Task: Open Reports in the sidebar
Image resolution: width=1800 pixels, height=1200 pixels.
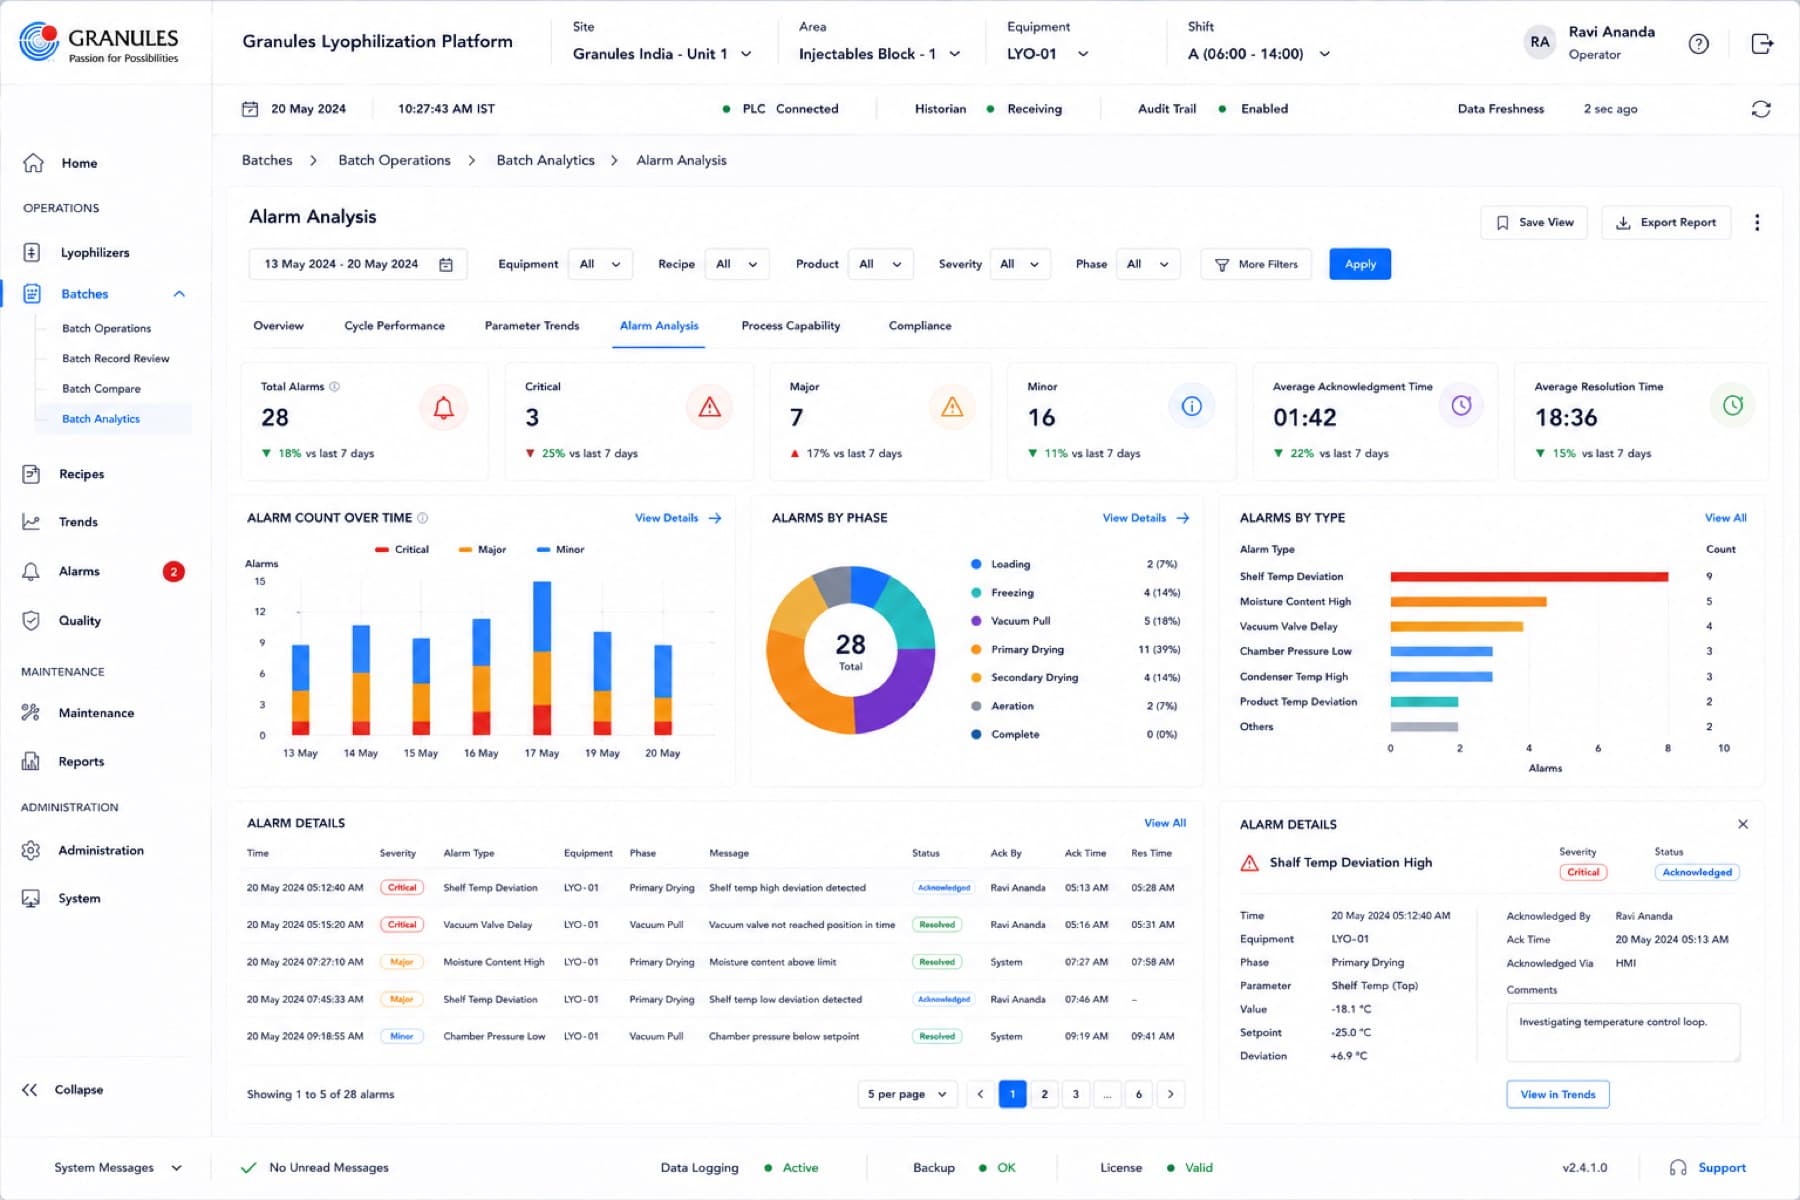Action: (81, 761)
